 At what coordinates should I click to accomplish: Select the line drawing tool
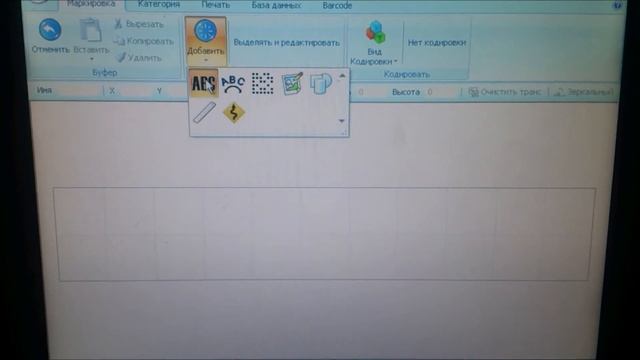[204, 113]
